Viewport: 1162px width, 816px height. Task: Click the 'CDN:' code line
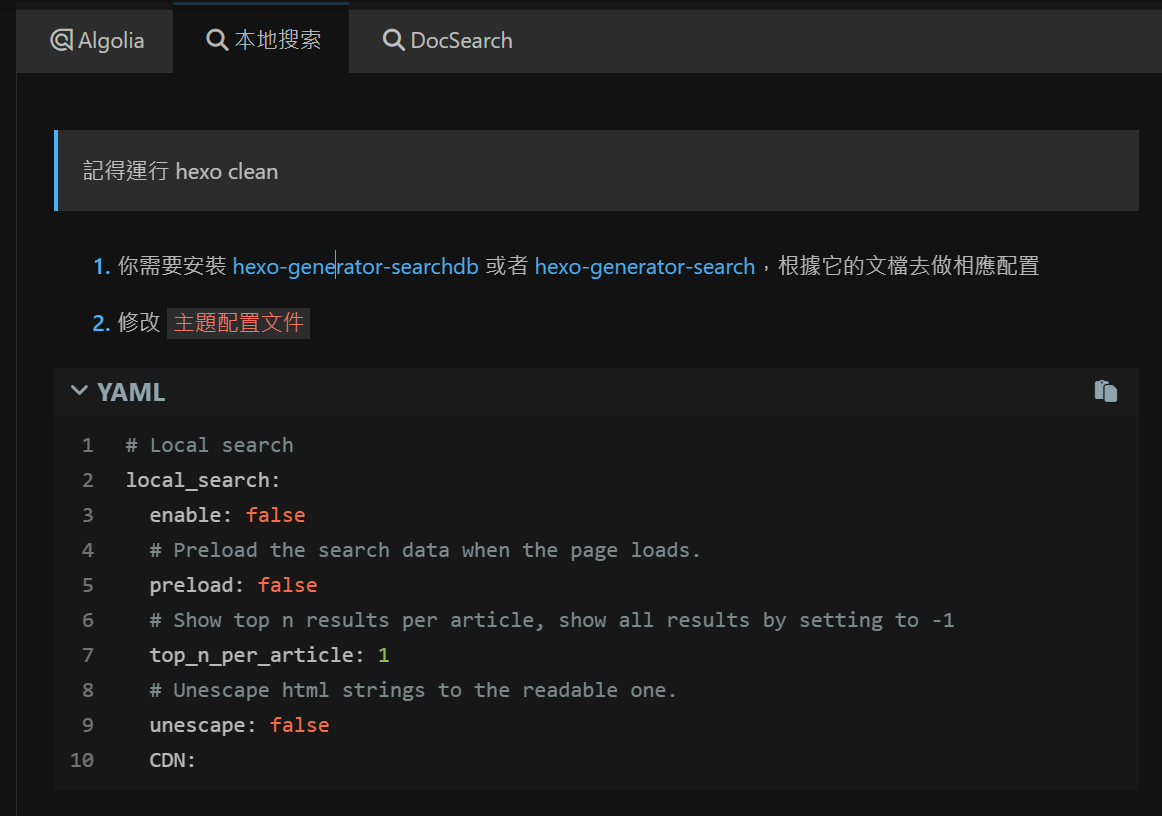coord(172,760)
